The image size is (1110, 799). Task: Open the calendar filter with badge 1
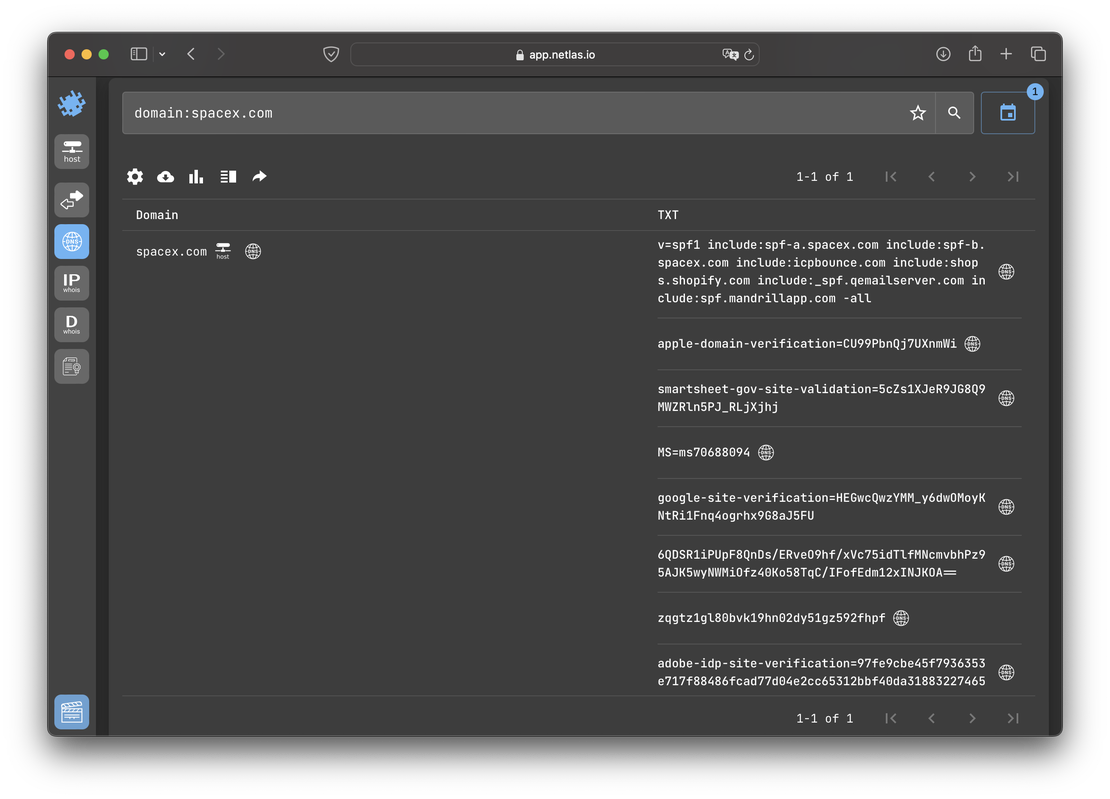[x=1008, y=112]
